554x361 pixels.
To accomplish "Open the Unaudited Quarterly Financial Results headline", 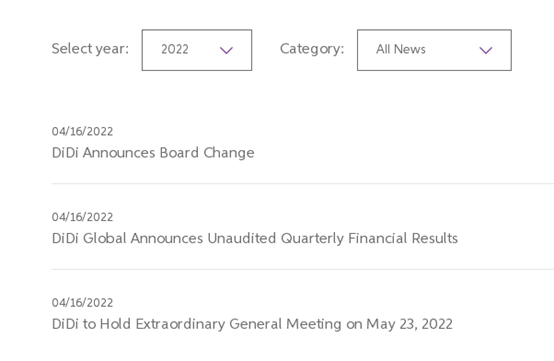I will (x=255, y=238).
